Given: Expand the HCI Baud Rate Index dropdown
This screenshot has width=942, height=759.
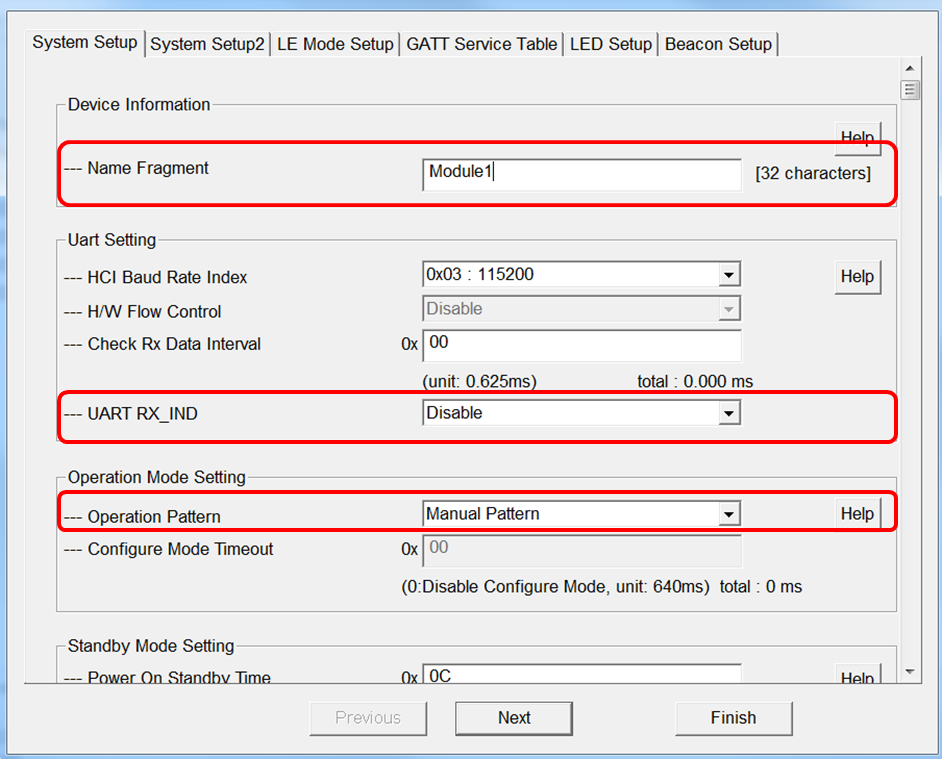Looking at the screenshot, I should point(729,275).
